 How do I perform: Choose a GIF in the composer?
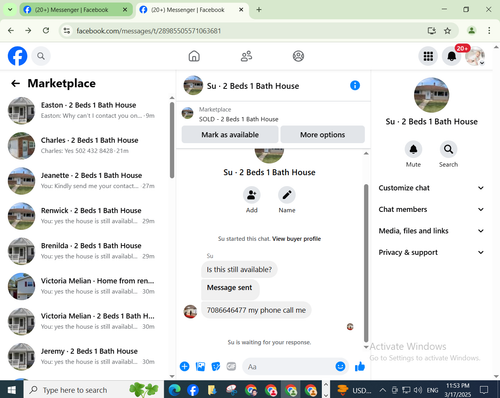coord(231,367)
